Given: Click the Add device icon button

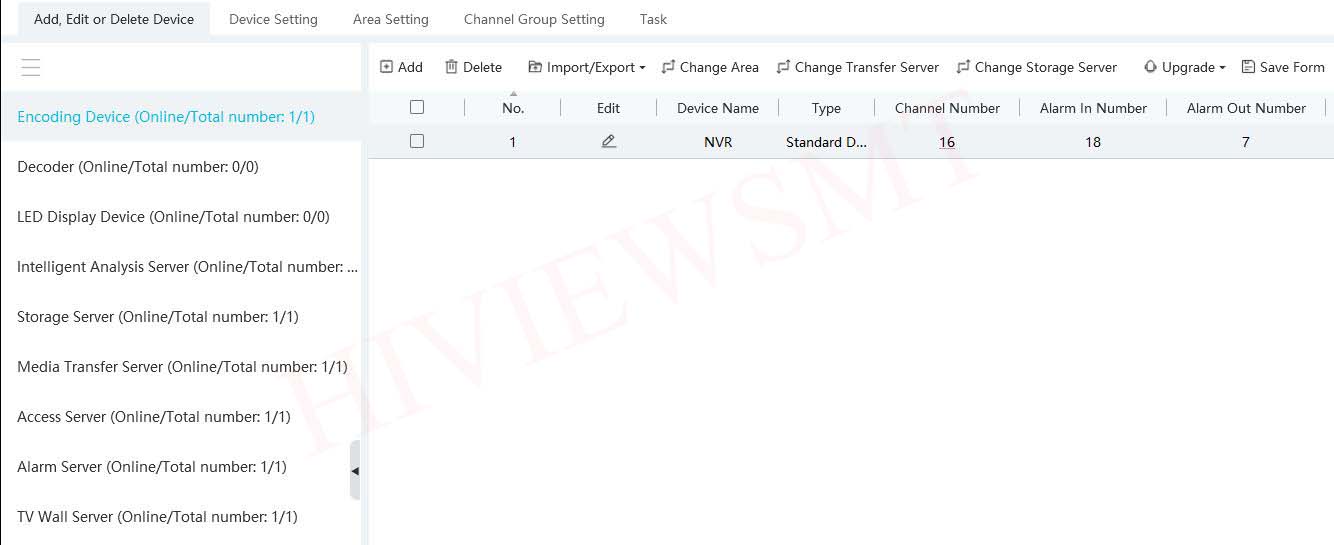Looking at the screenshot, I should [x=387, y=67].
